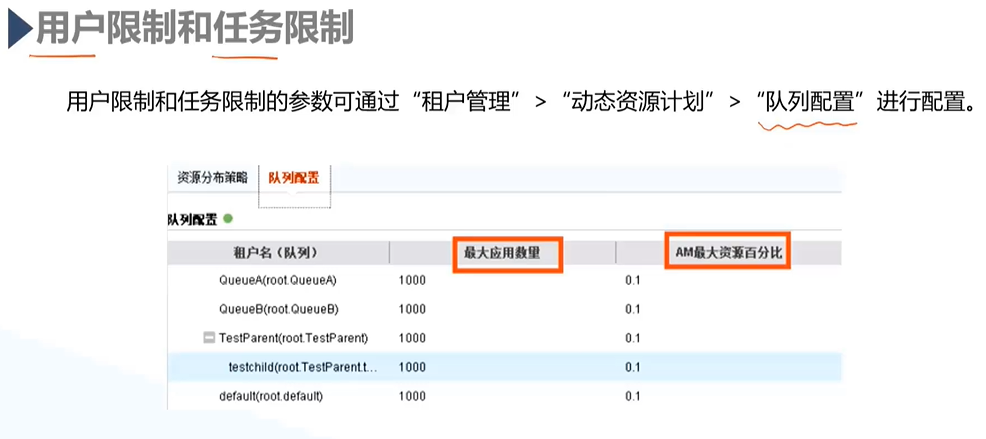Click the AM最大资源百分比 column header
This screenshot has height=439, width=986.
pyautogui.click(x=728, y=253)
